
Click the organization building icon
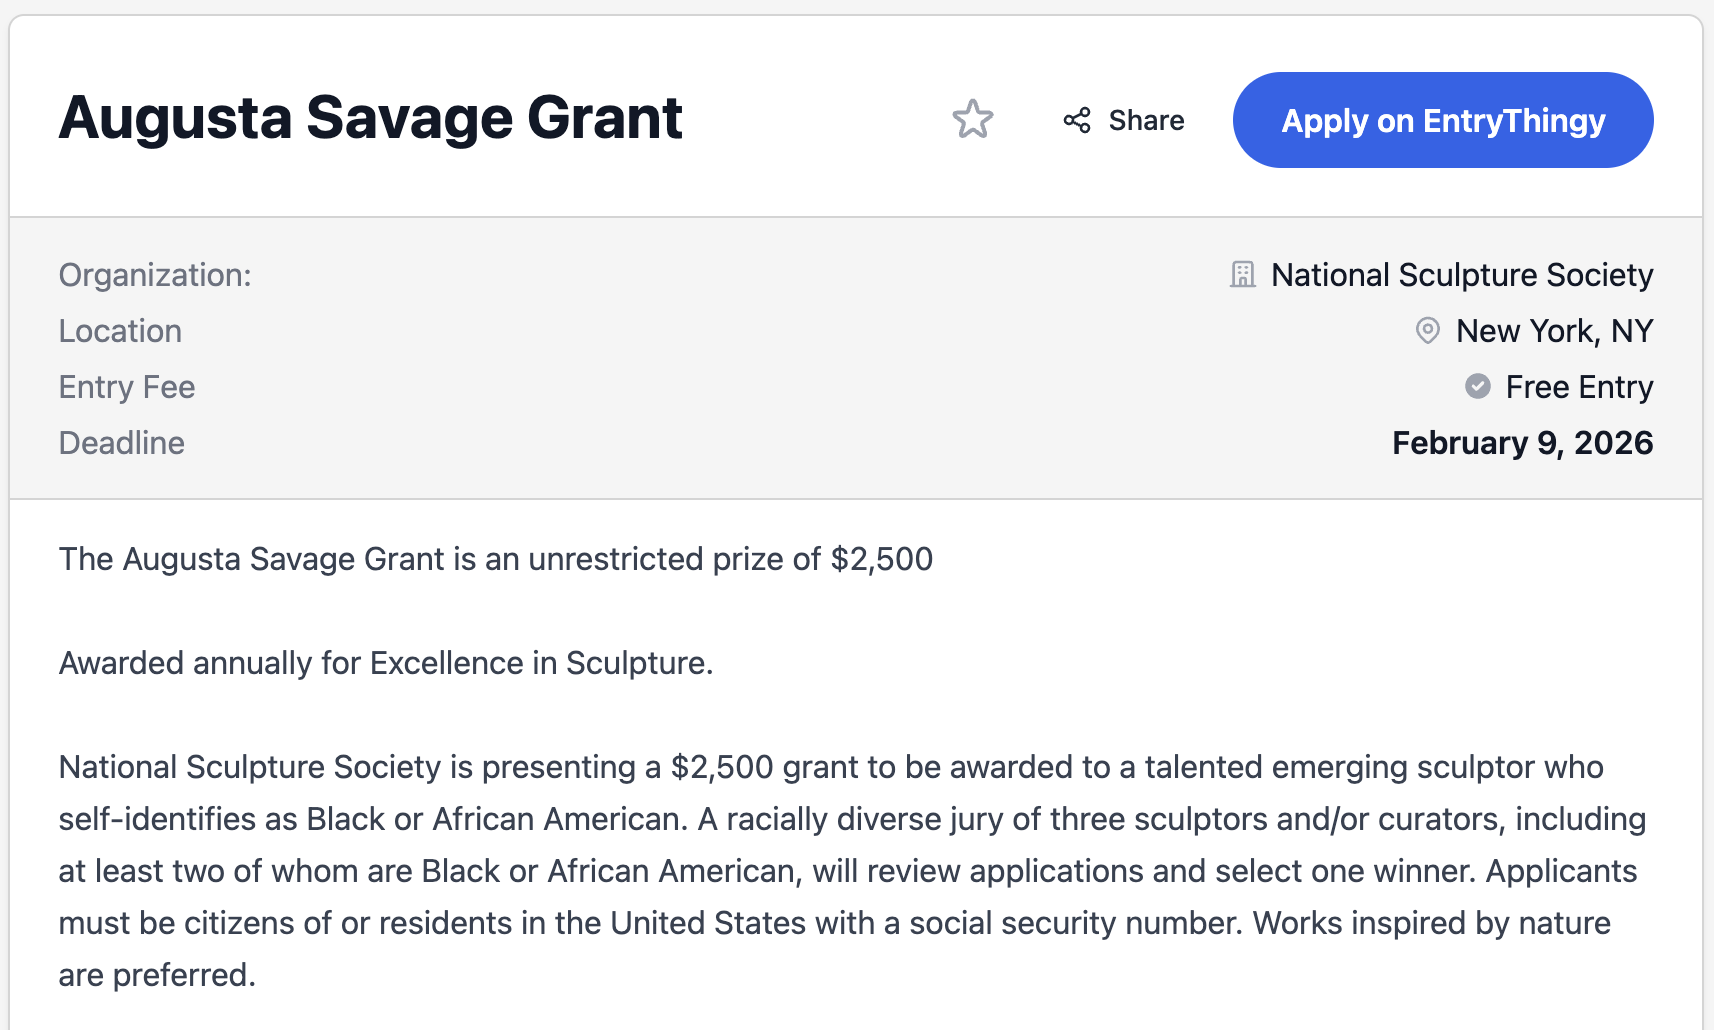click(x=1243, y=275)
